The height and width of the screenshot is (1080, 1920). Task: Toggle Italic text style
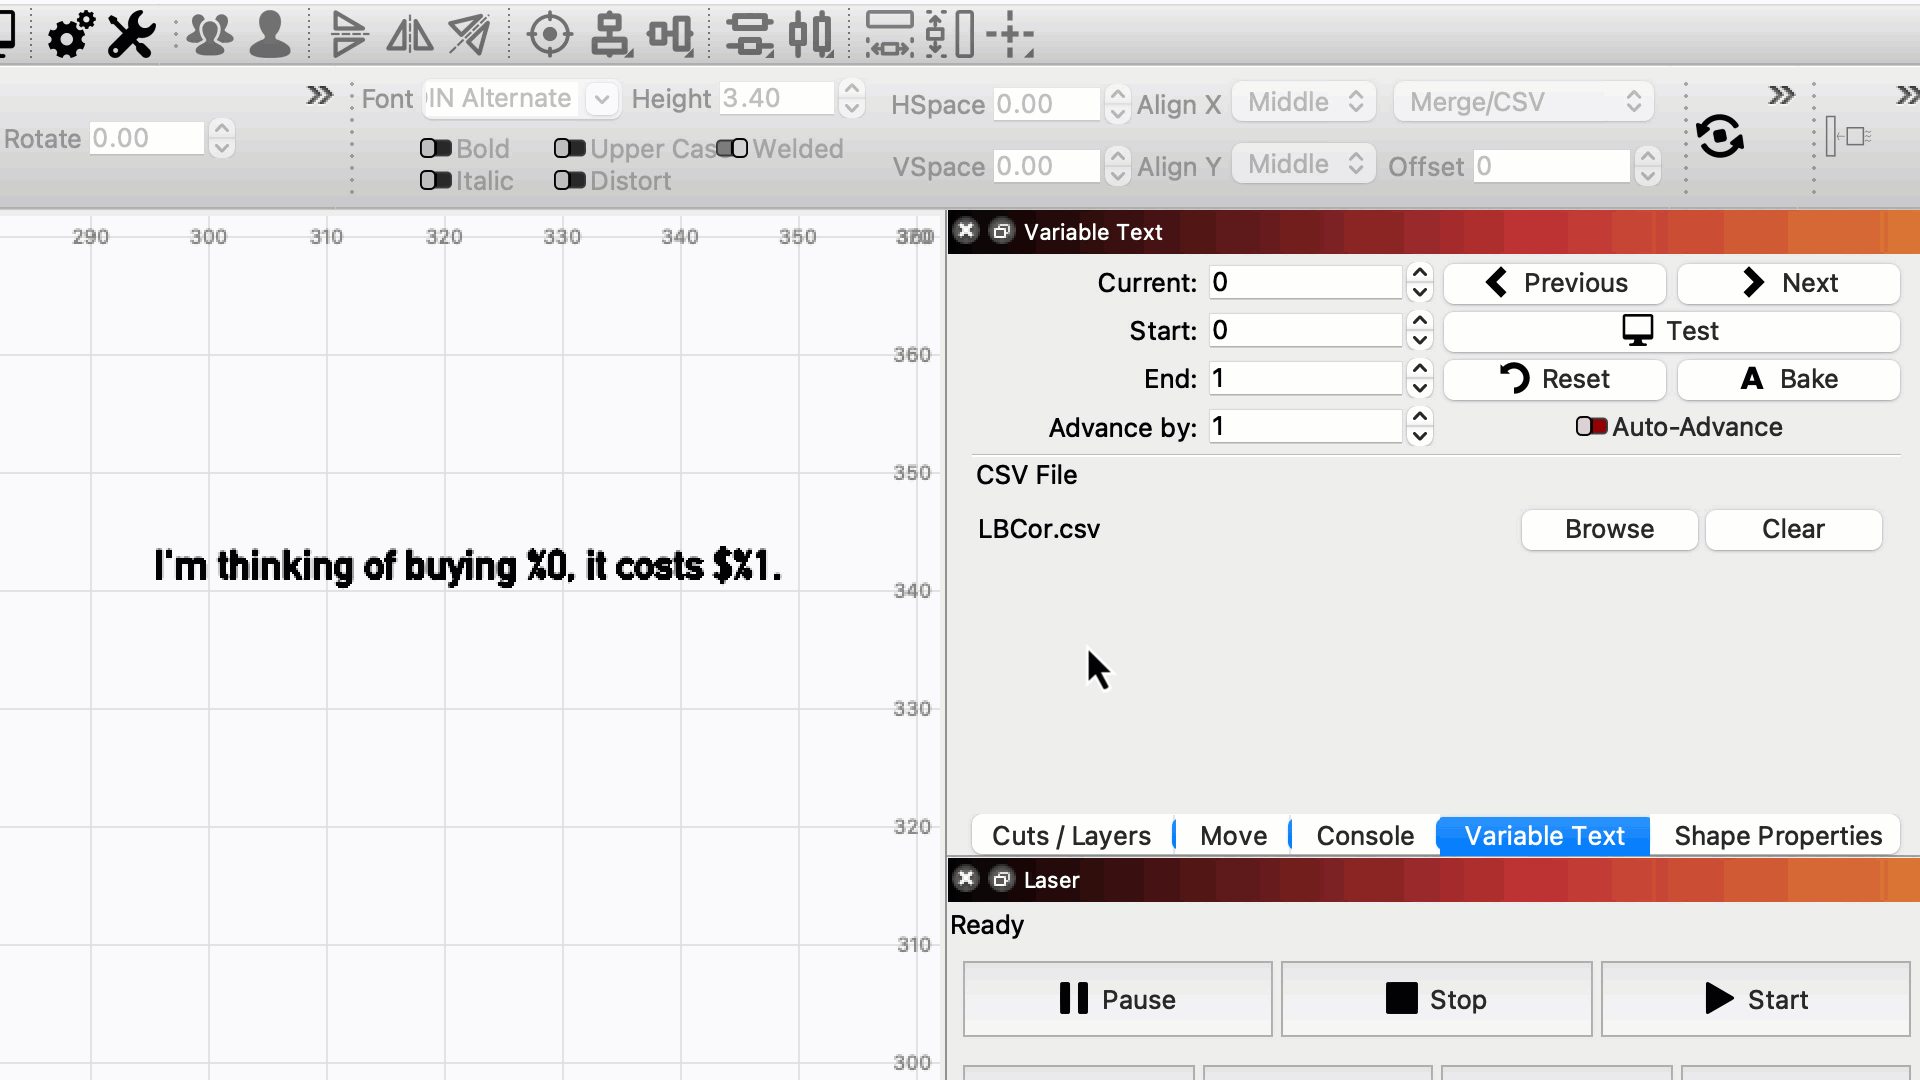435,180
